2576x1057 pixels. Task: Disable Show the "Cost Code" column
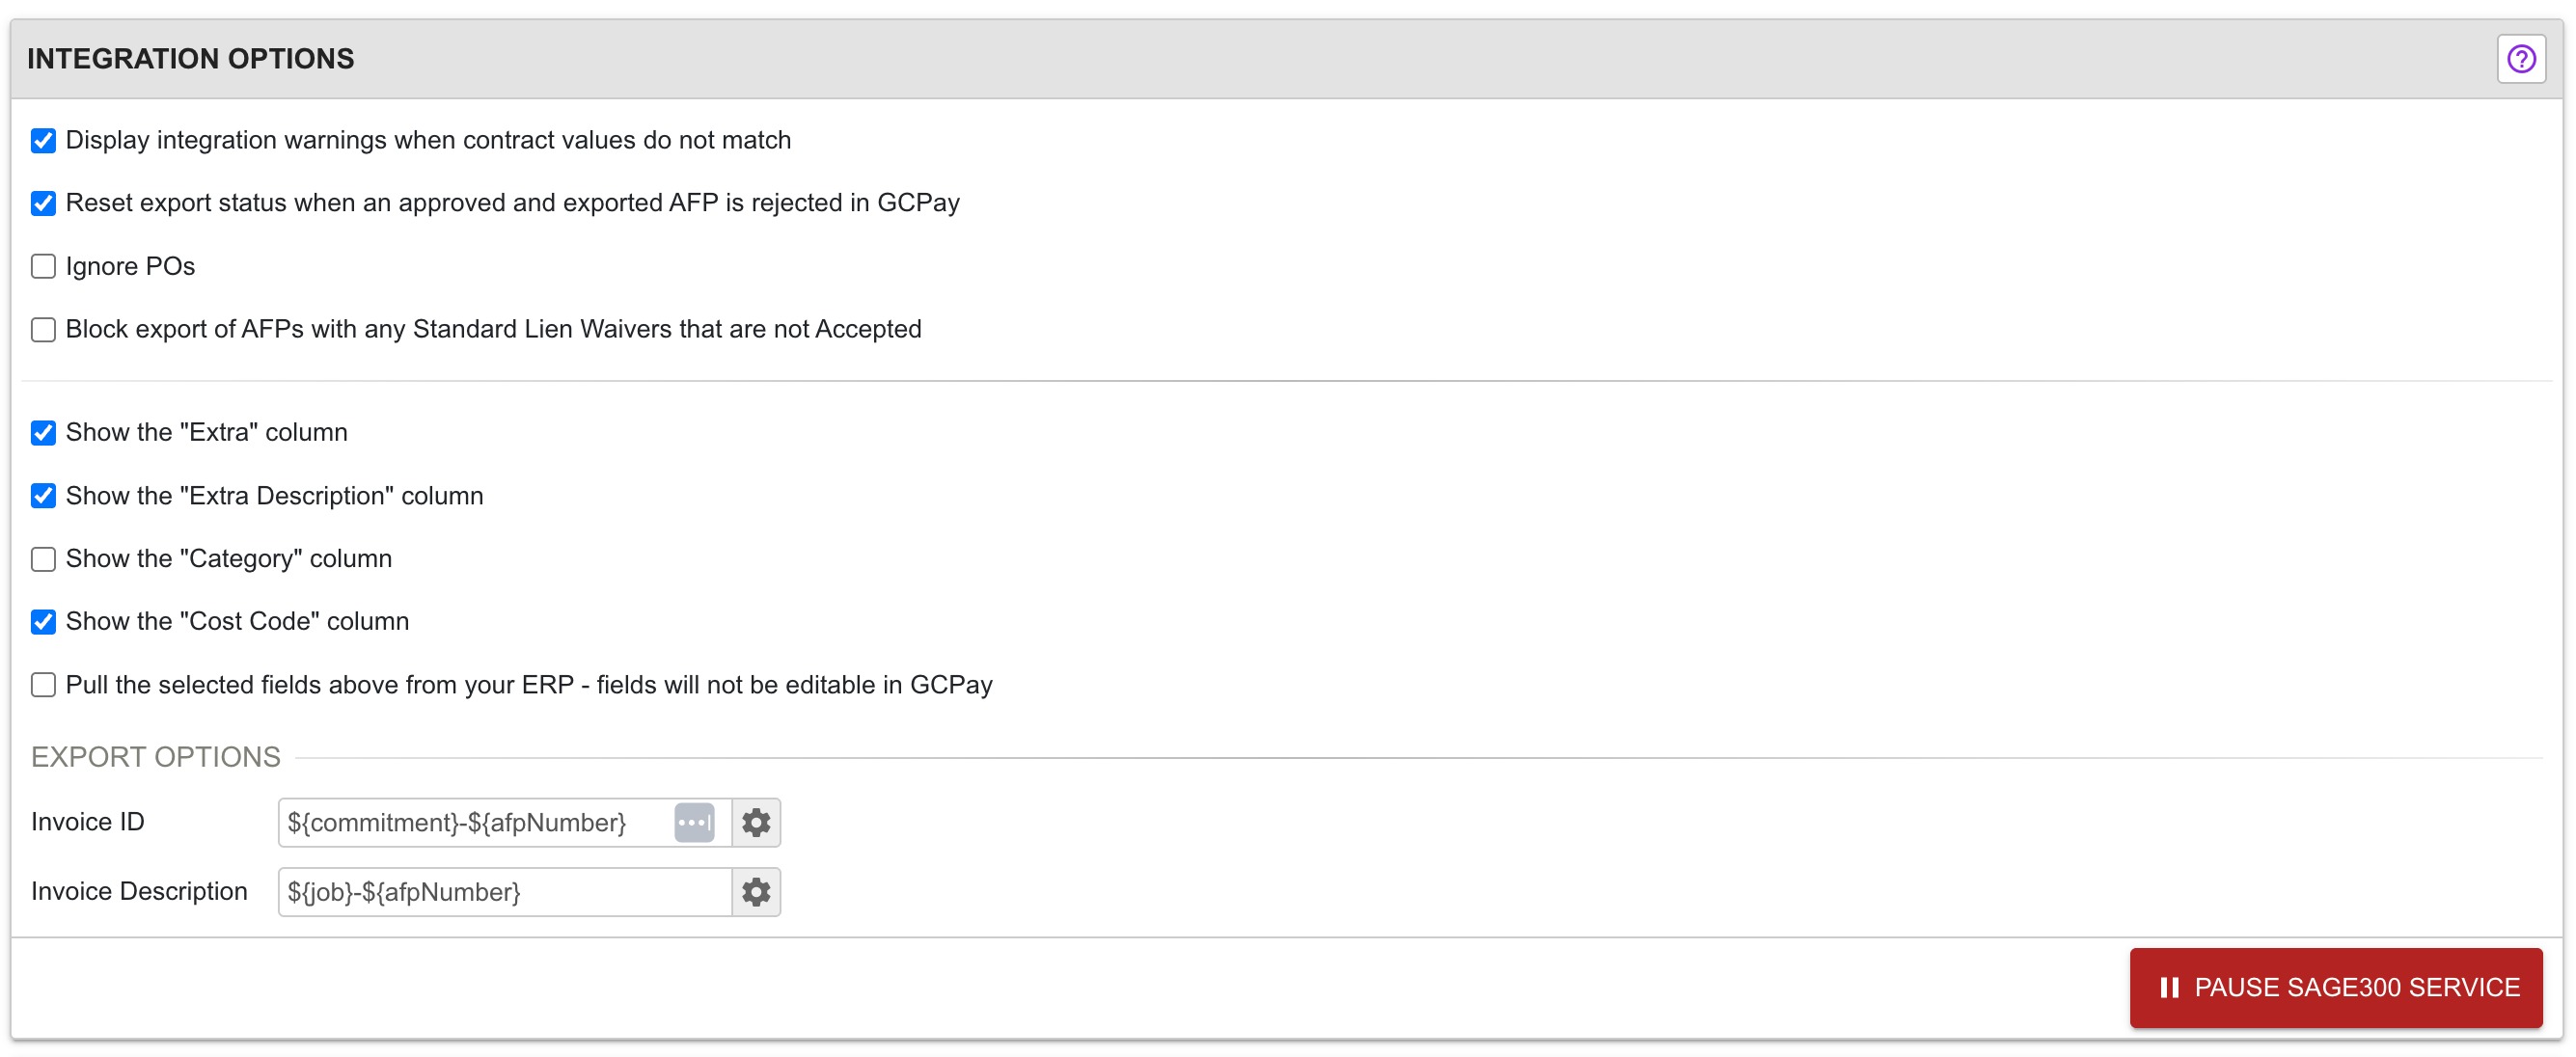pyautogui.click(x=43, y=622)
